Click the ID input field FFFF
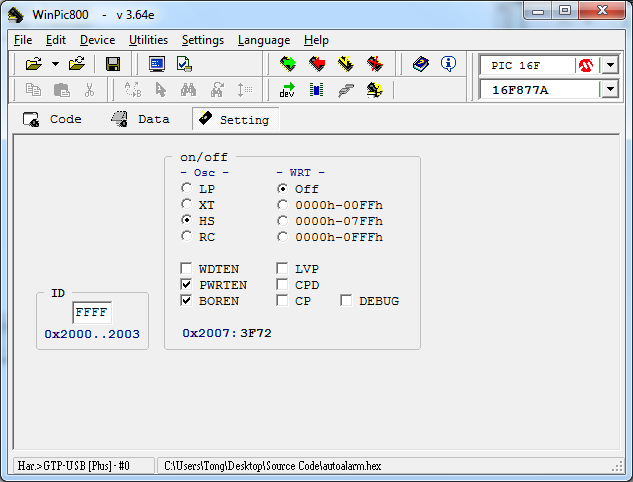This screenshot has height=482, width=633. point(92,312)
